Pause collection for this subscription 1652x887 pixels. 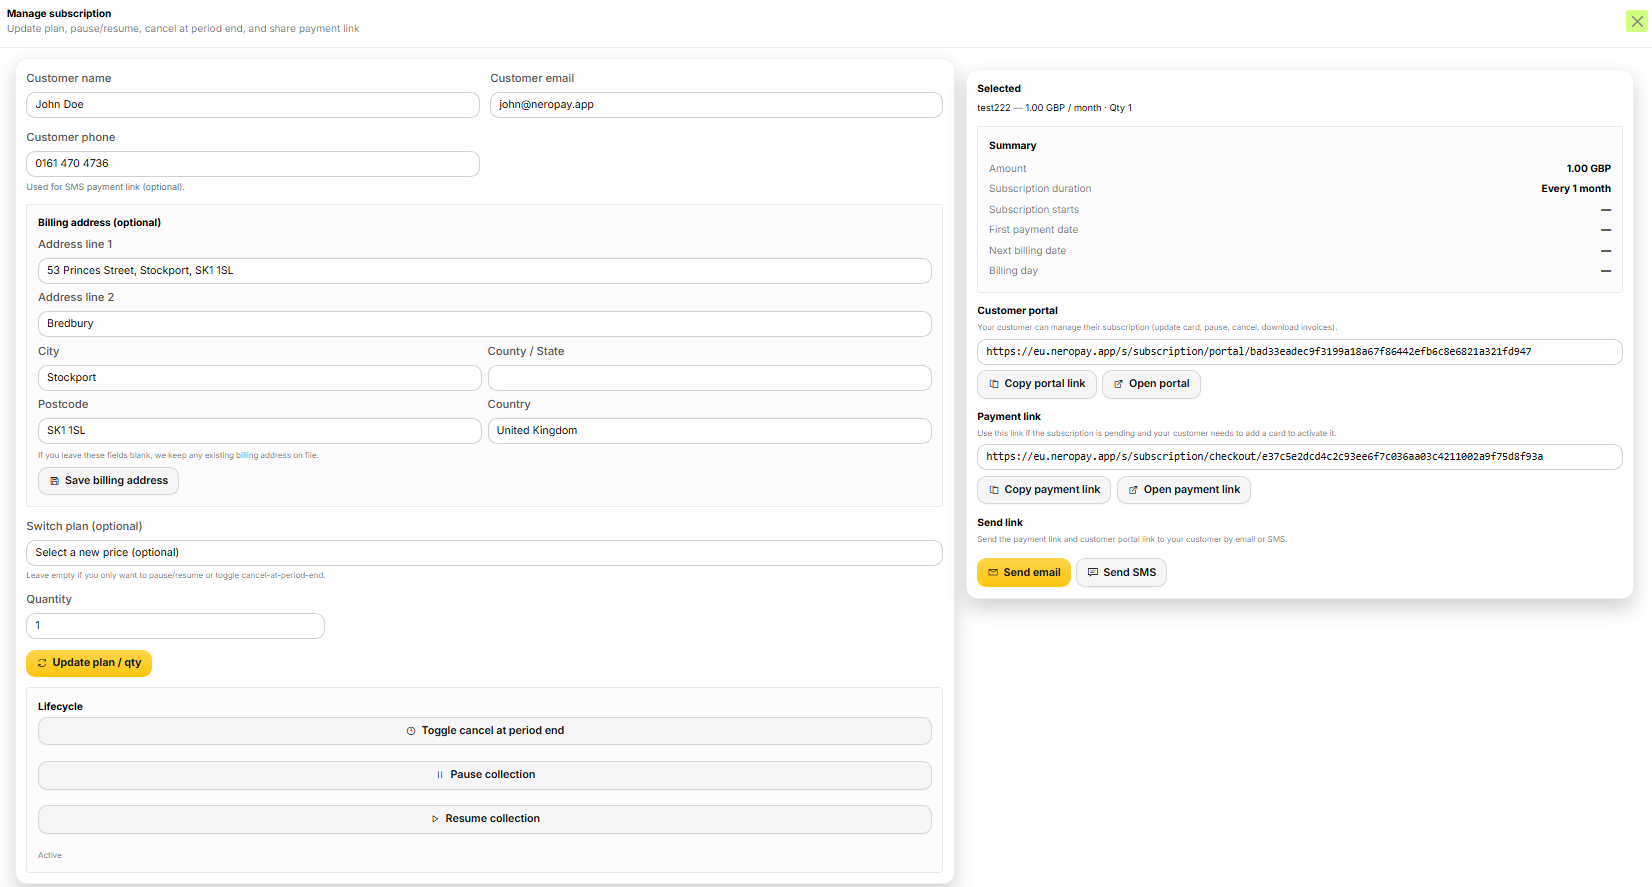pos(484,775)
